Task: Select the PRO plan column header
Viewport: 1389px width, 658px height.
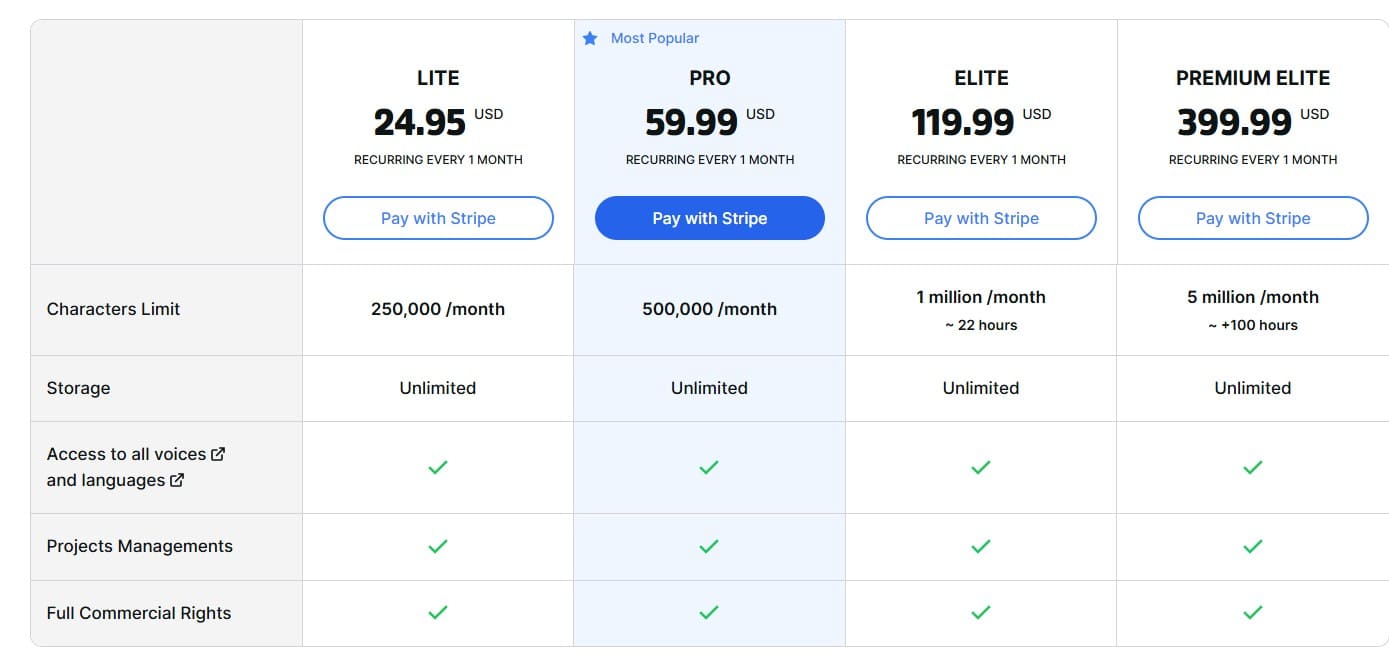Action: [x=709, y=78]
